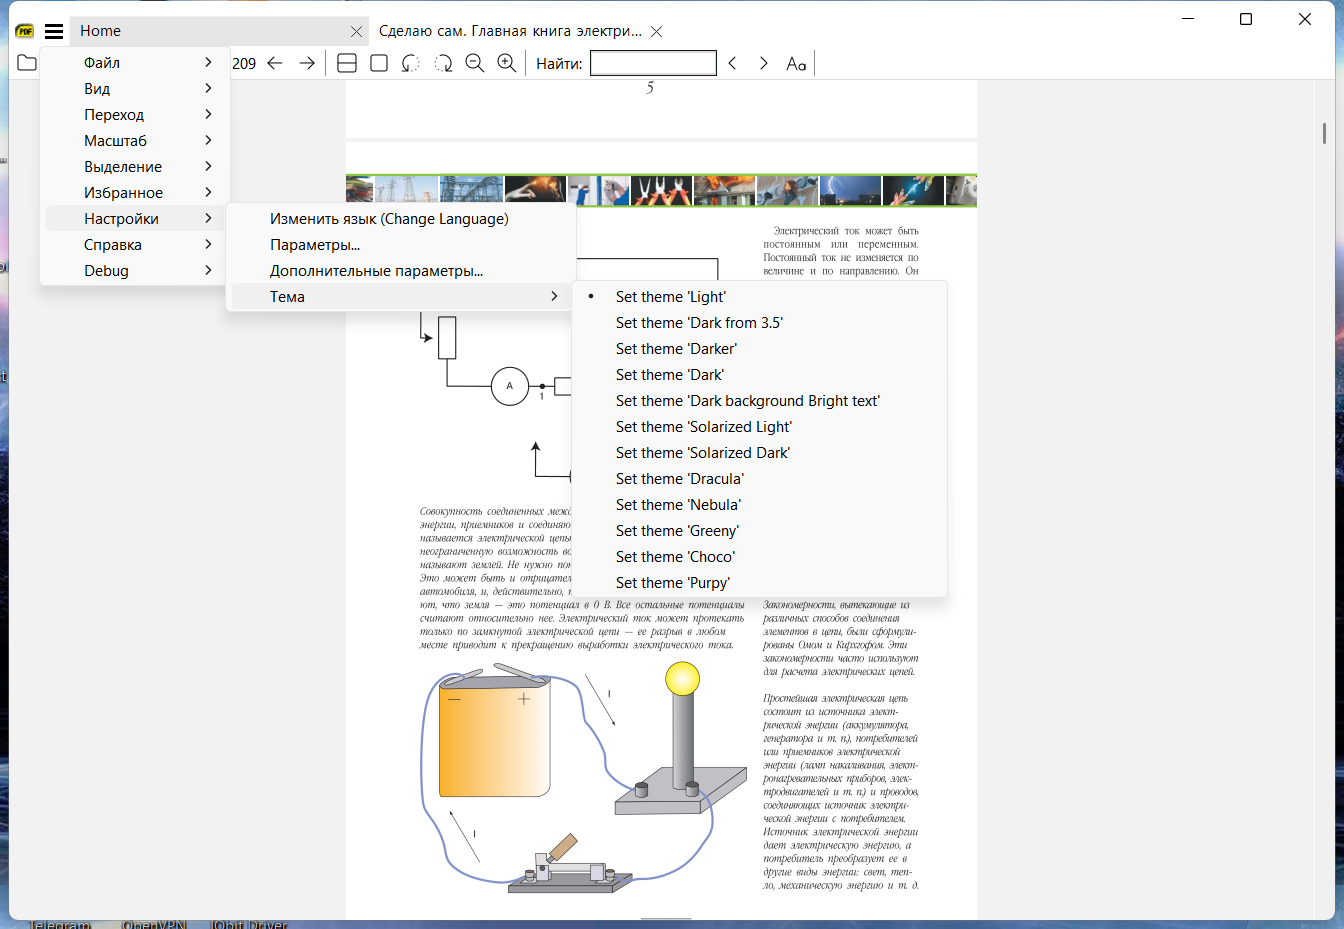
Task: Toggle match case search icon
Action: [x=796, y=63]
